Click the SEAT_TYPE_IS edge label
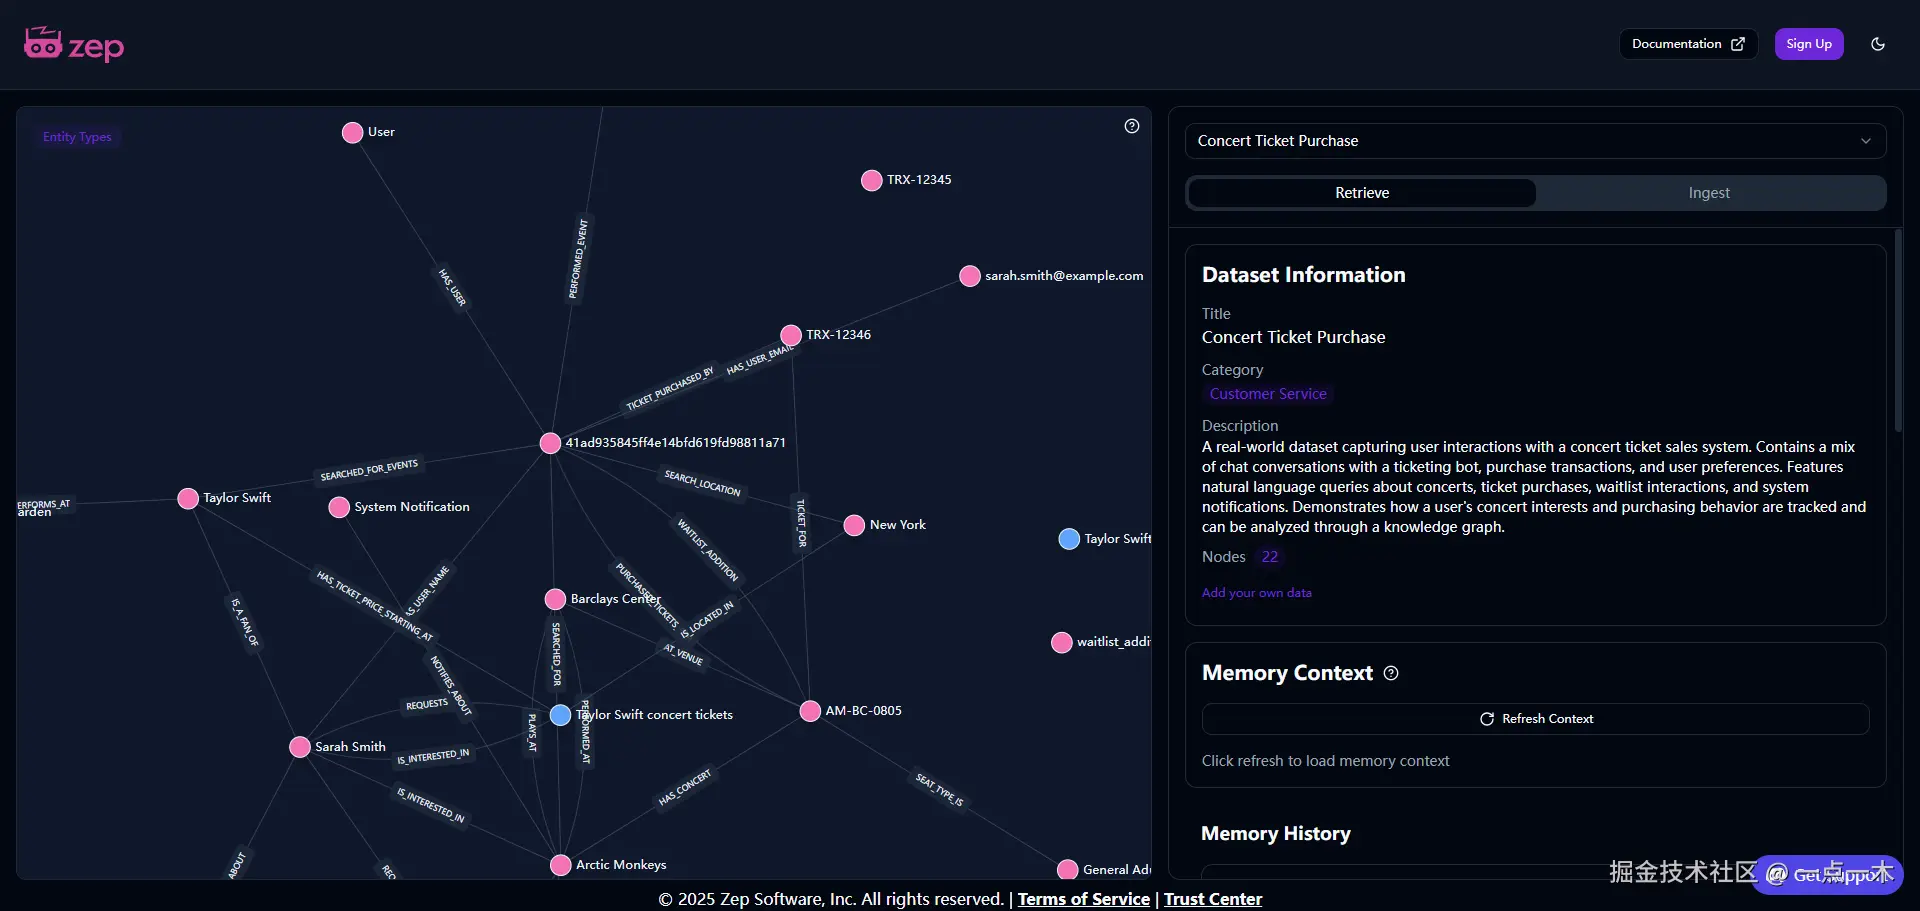 coord(940,789)
